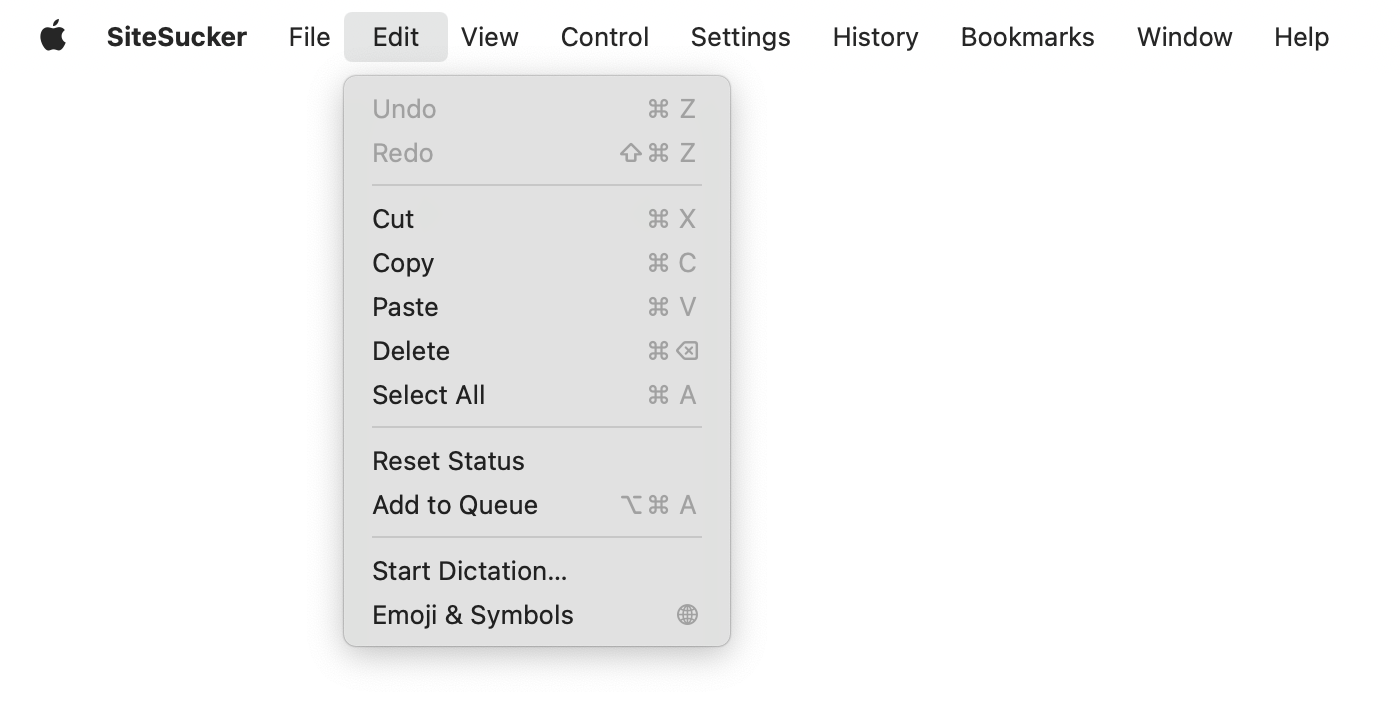Open the SiteSucker application menu
Viewport: 1400px width, 720px height.
(x=176, y=36)
